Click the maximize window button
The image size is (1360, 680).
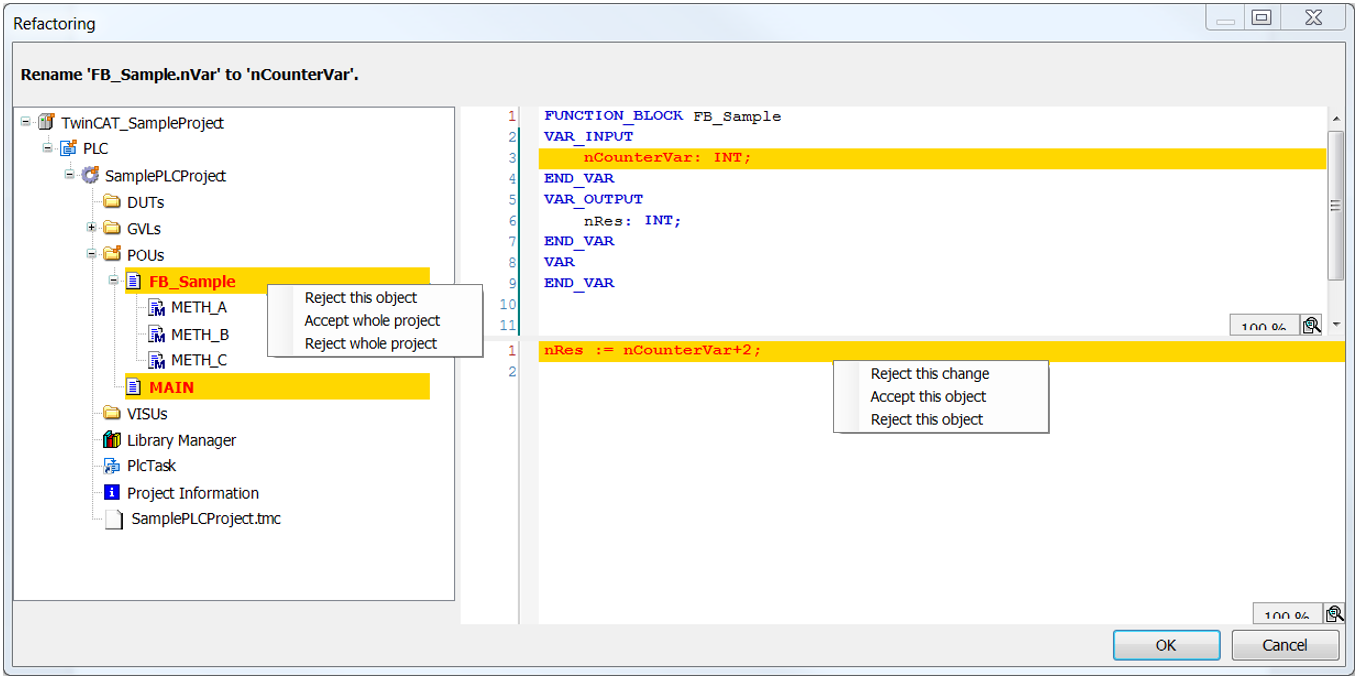(1262, 17)
